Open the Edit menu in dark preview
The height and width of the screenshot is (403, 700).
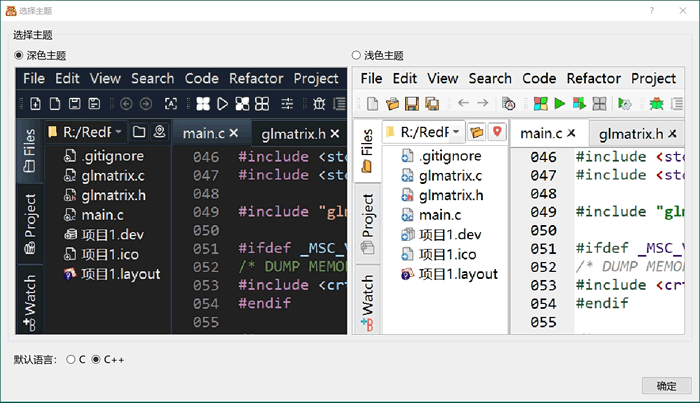(x=67, y=79)
